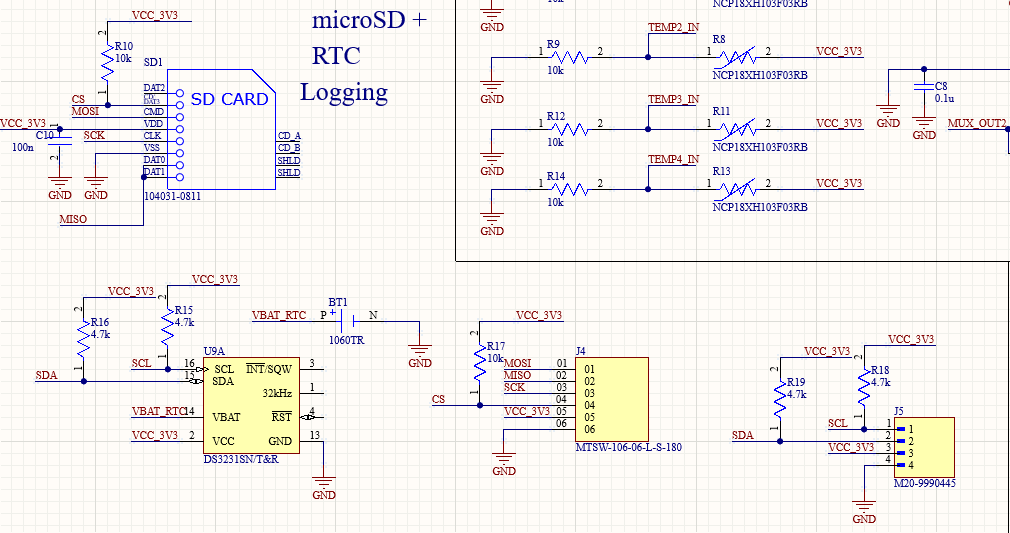Image resolution: width=1010 pixels, height=533 pixels.
Task: Select capacitor C10 100n
Action: [x=60, y=141]
